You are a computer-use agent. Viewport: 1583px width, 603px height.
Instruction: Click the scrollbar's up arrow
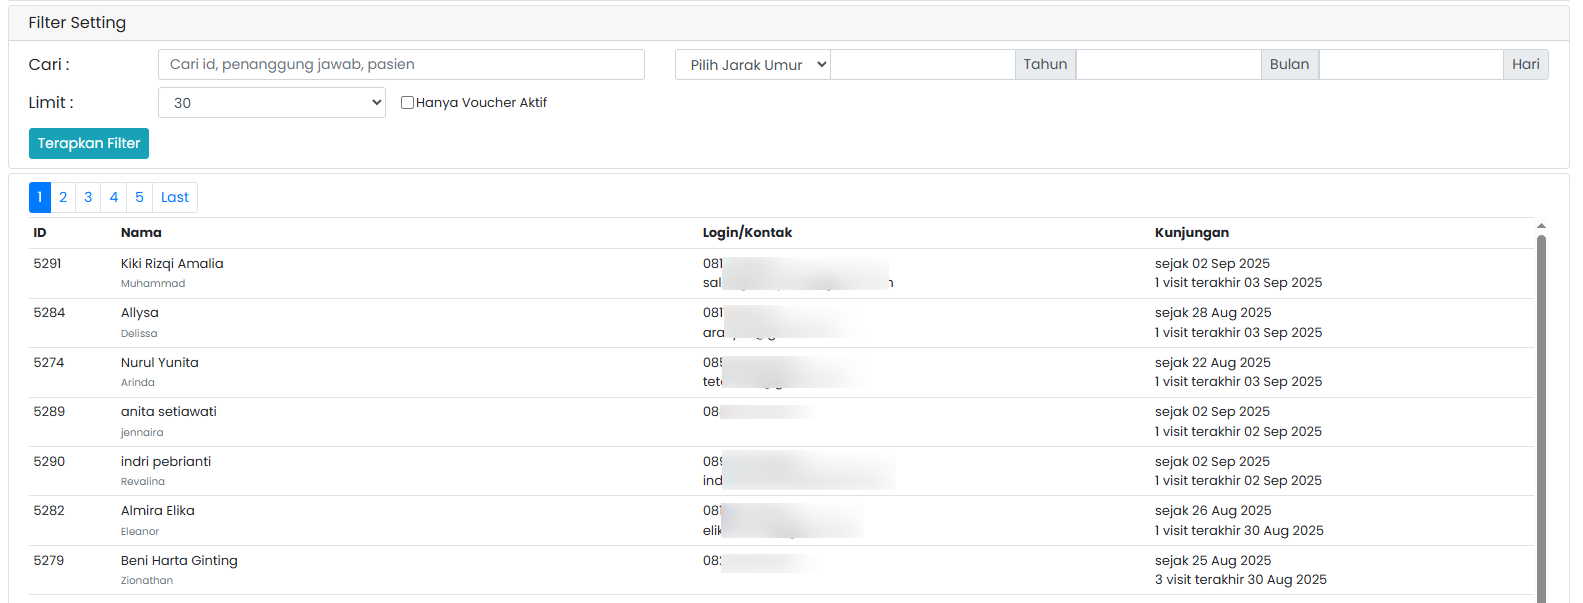point(1541,226)
